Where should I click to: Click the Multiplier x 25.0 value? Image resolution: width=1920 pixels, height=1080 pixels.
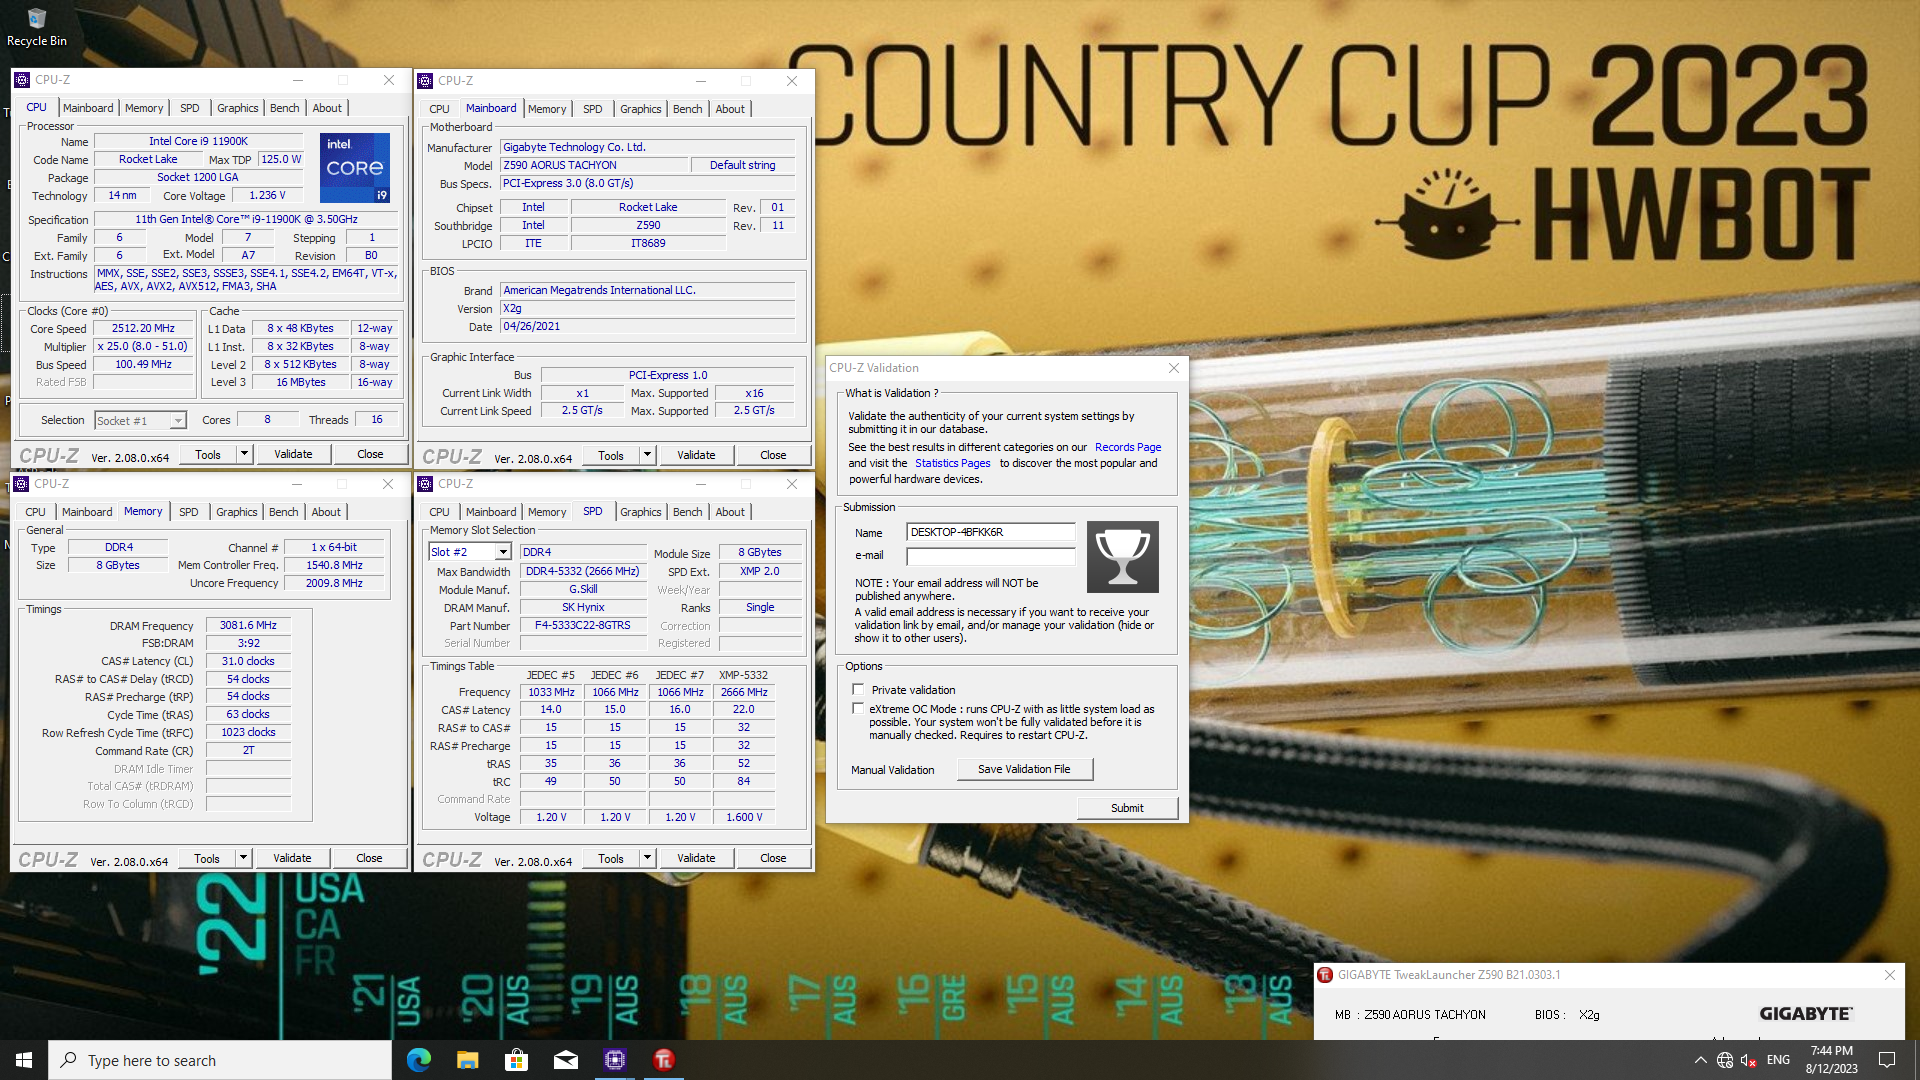[x=143, y=346]
